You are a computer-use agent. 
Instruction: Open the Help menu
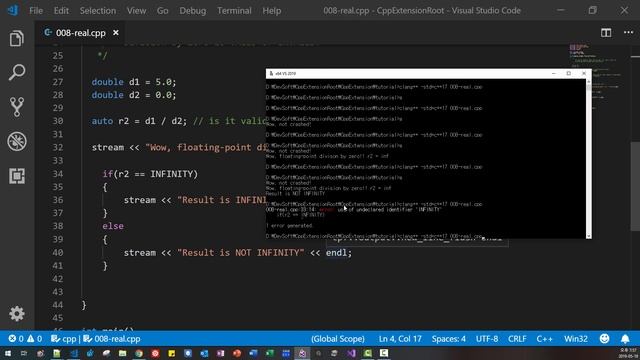pos(271,11)
